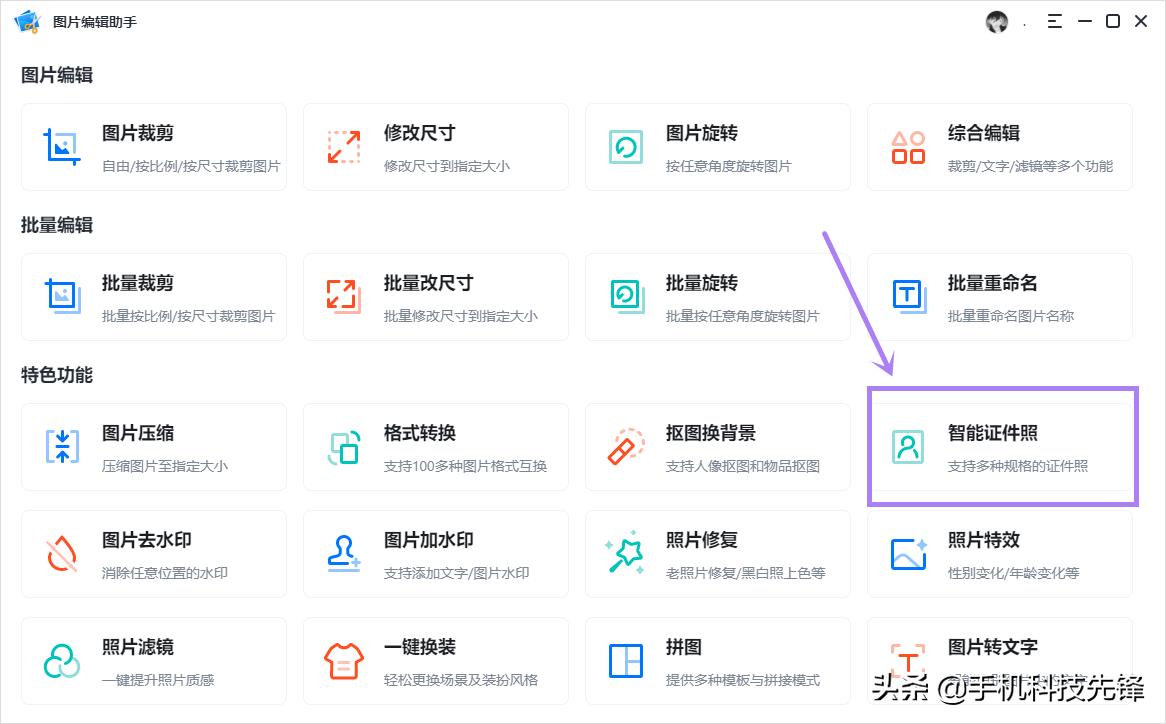1166x724 pixels.
Task: Click the user avatar in title bar
Action: point(997,21)
